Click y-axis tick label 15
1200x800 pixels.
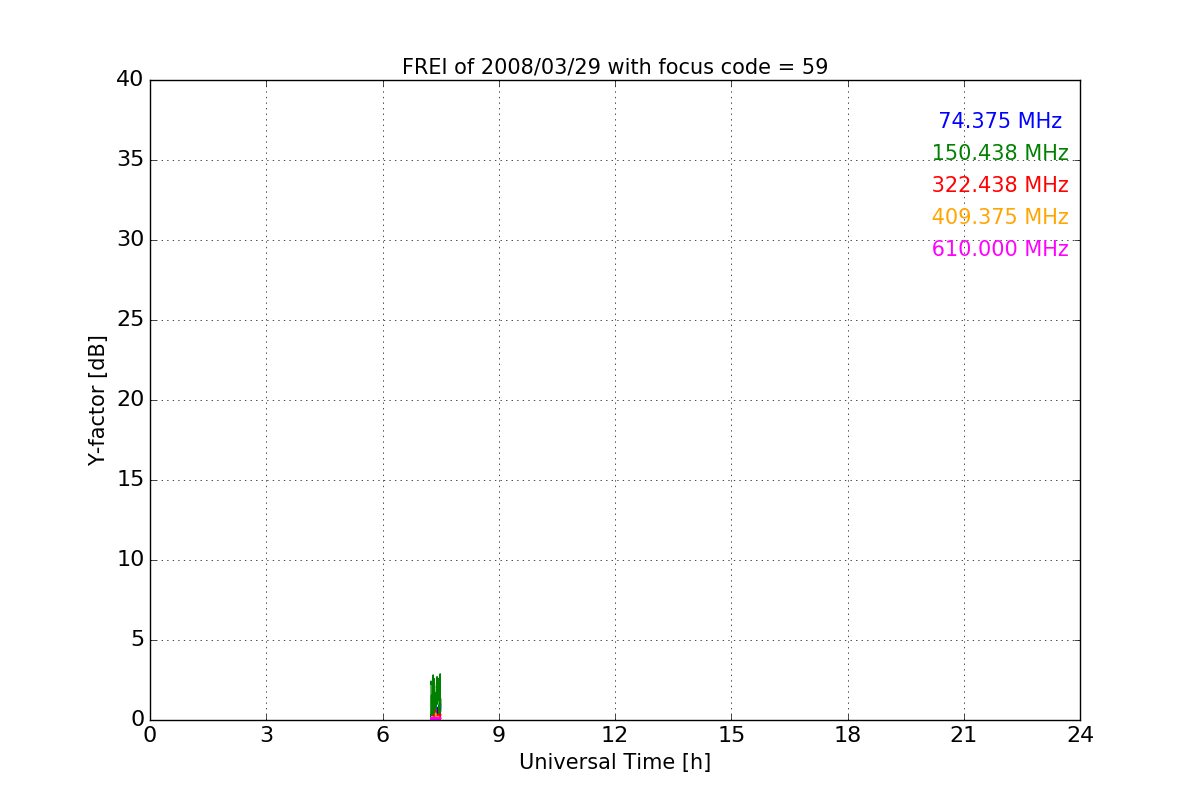pos(130,480)
